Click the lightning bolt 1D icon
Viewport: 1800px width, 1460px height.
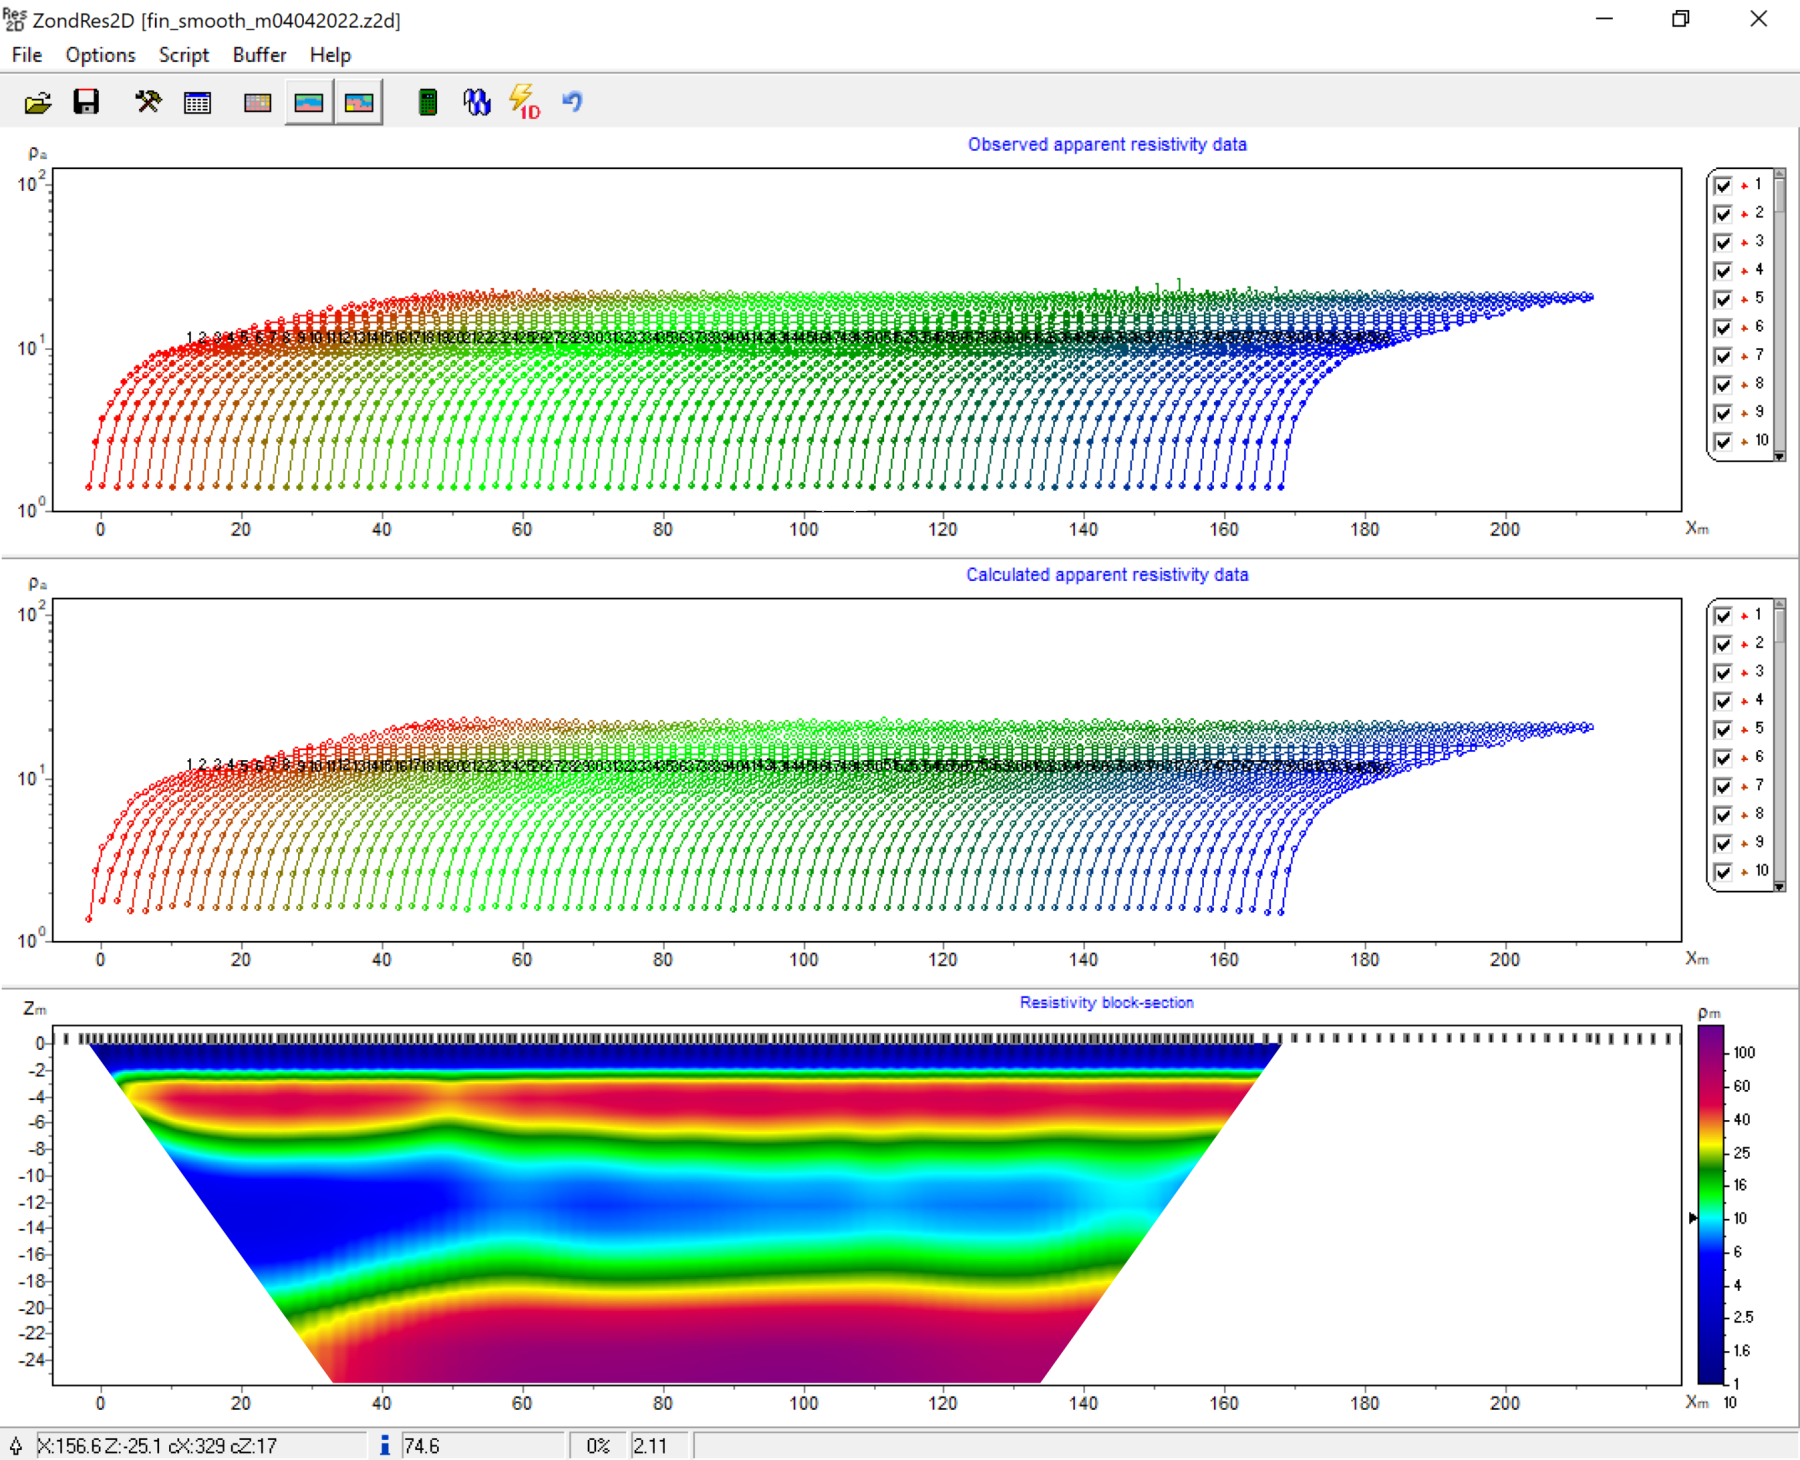click(x=525, y=102)
